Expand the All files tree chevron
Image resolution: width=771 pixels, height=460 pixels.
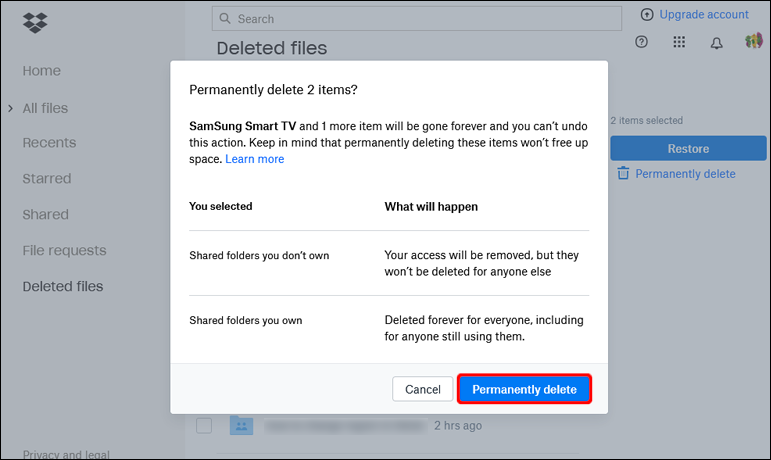(x=10, y=108)
